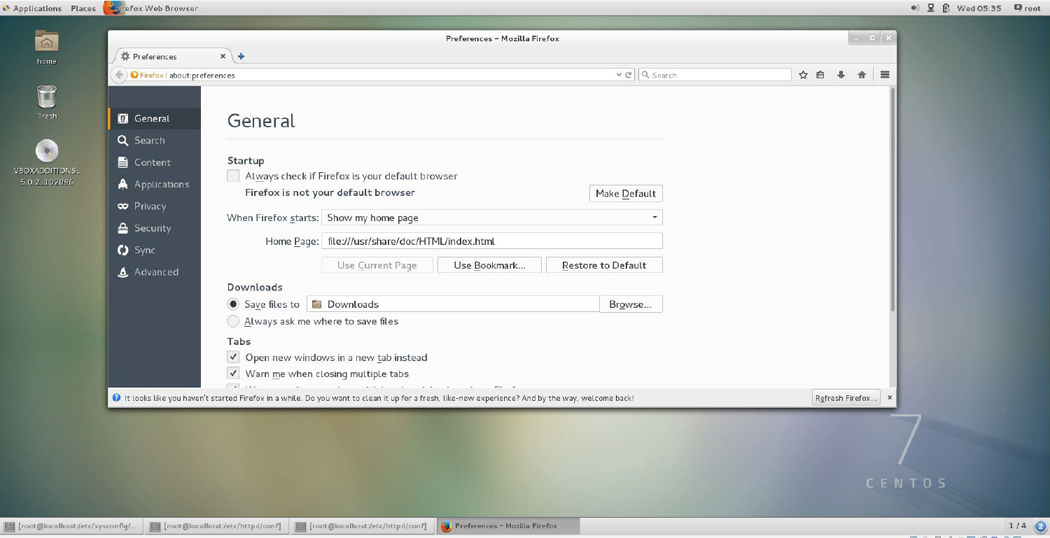Close the Preferences tab
This screenshot has height=538, width=1050.
point(224,56)
